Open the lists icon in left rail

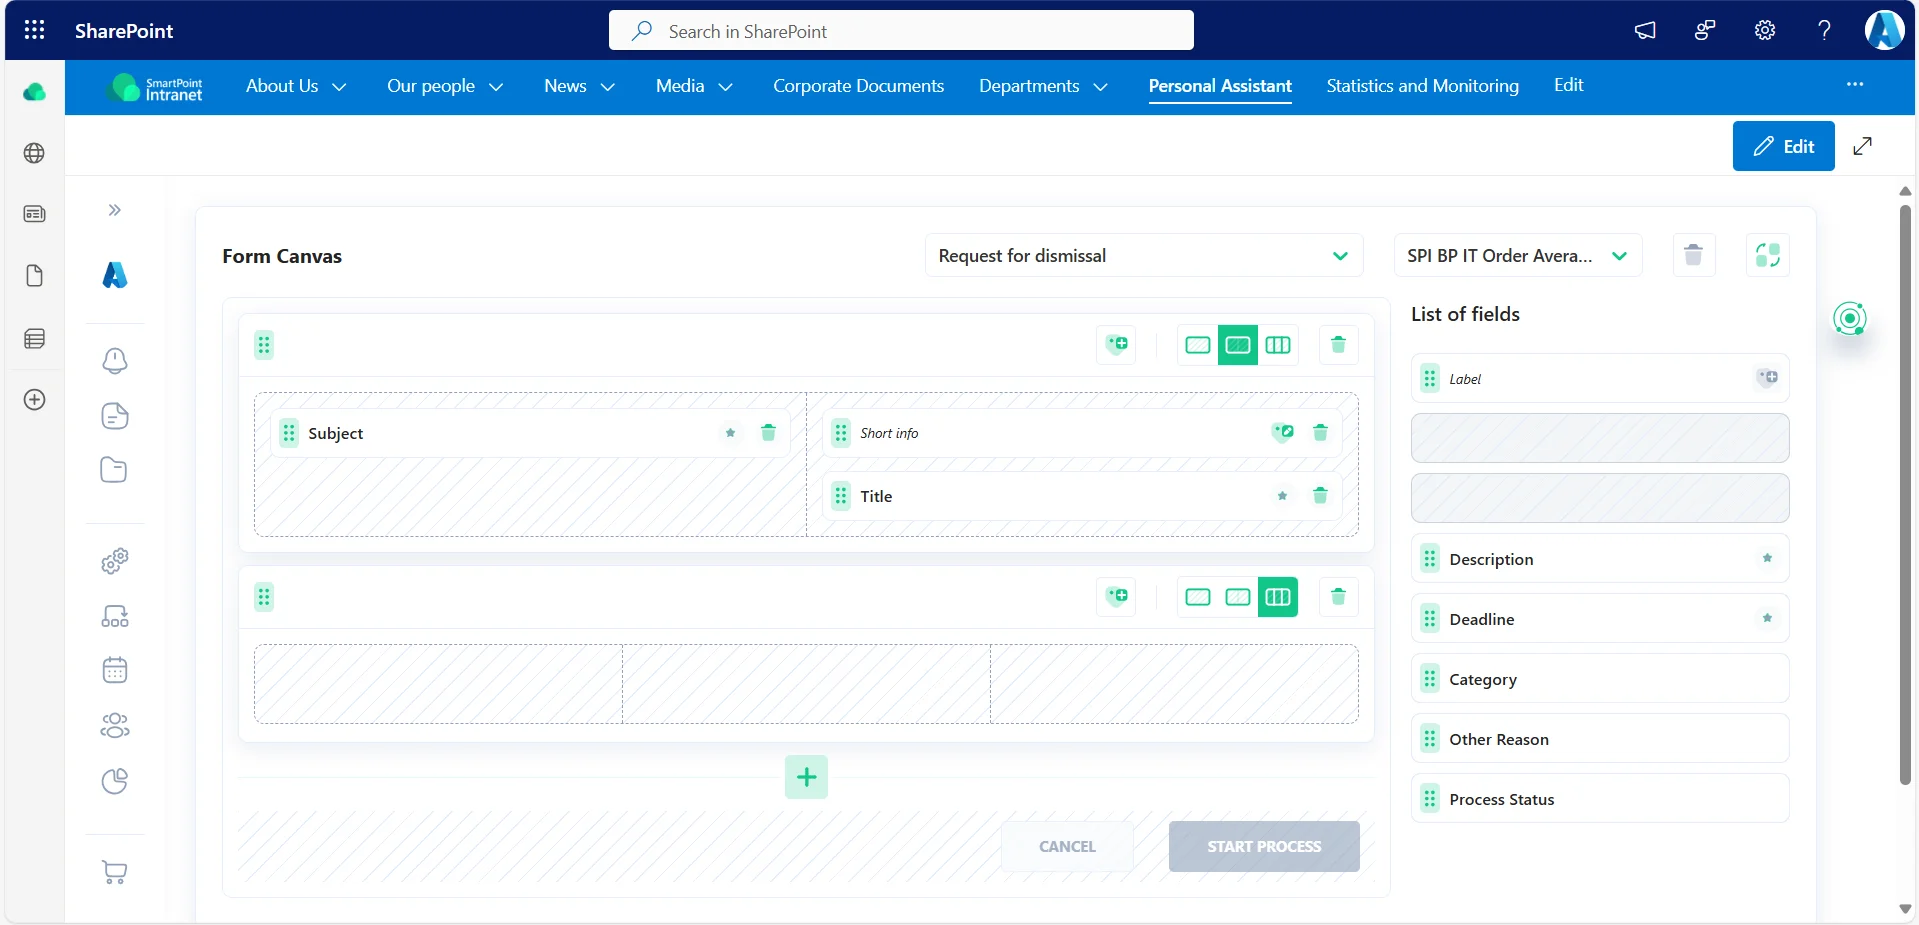click(x=34, y=339)
